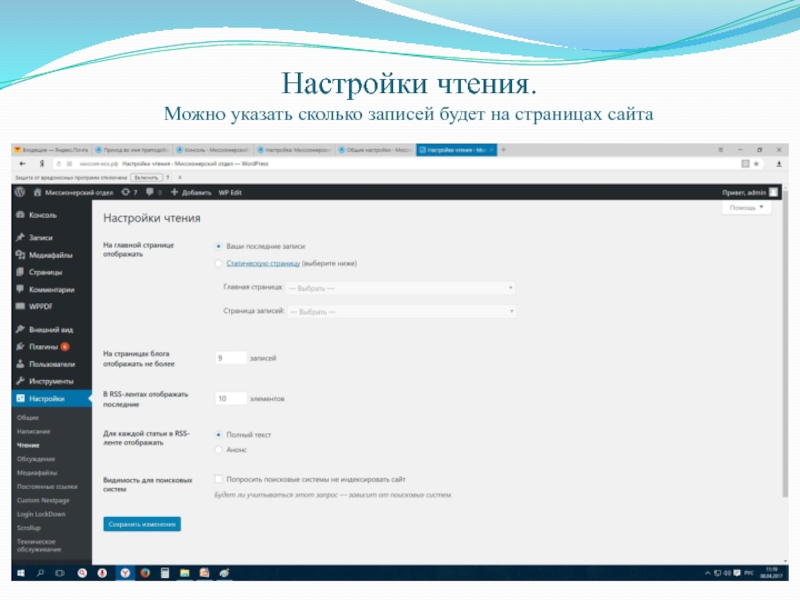The width and height of the screenshot is (800, 600).
Task: Open File Explorer from the taskbar
Action: pos(185,573)
